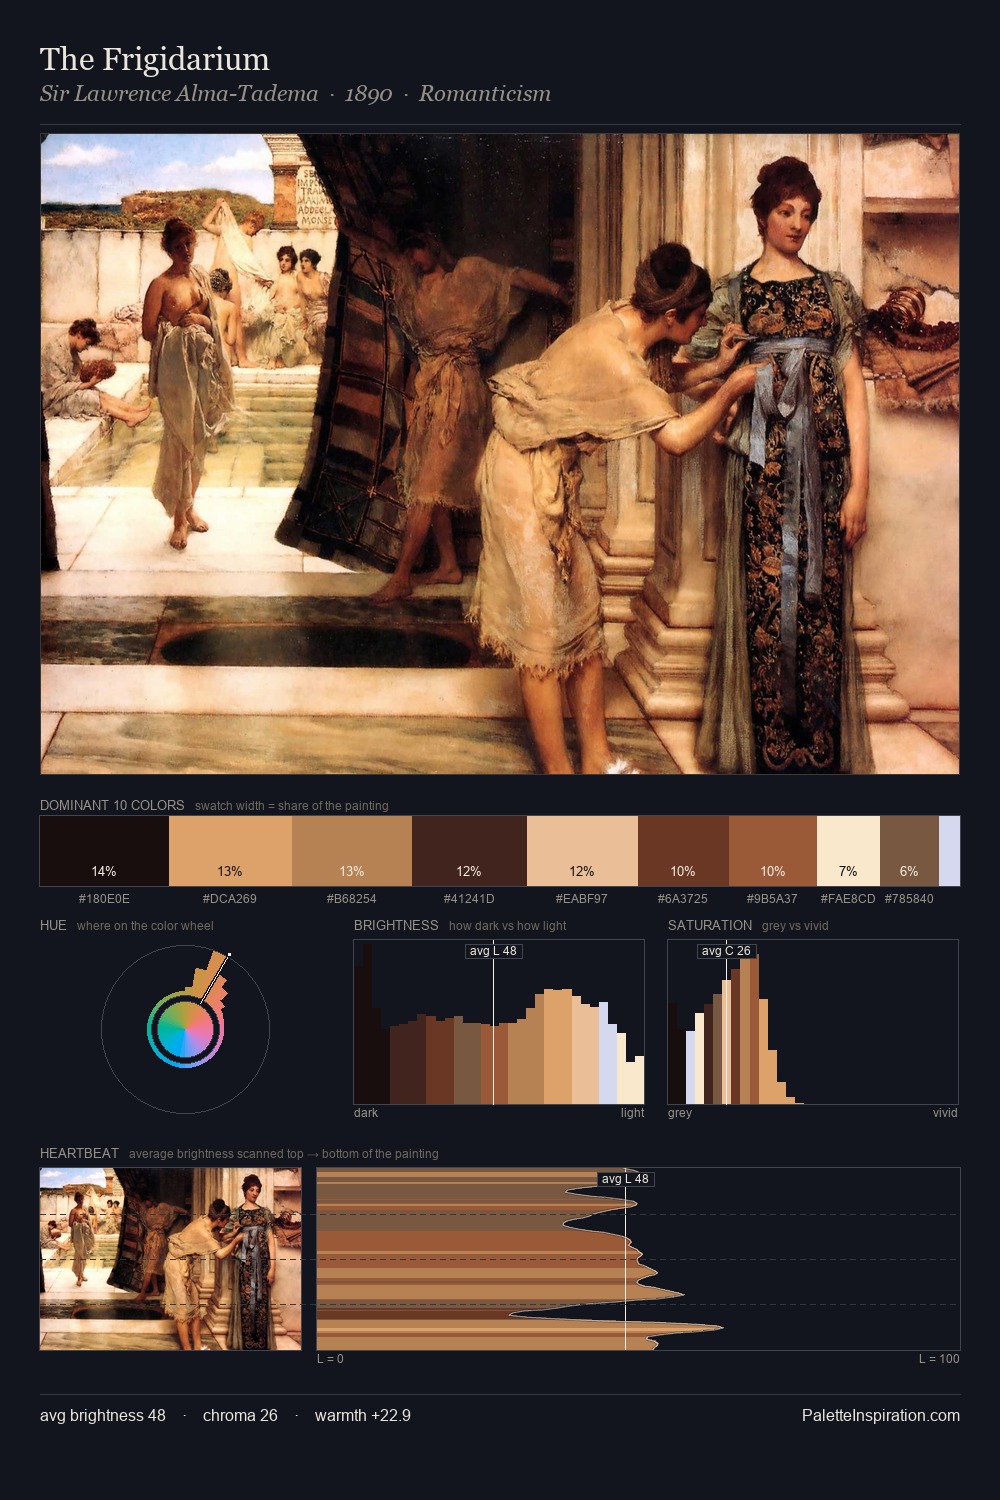
Task: Click 'where on the color wheel' caption
Action: tap(145, 926)
